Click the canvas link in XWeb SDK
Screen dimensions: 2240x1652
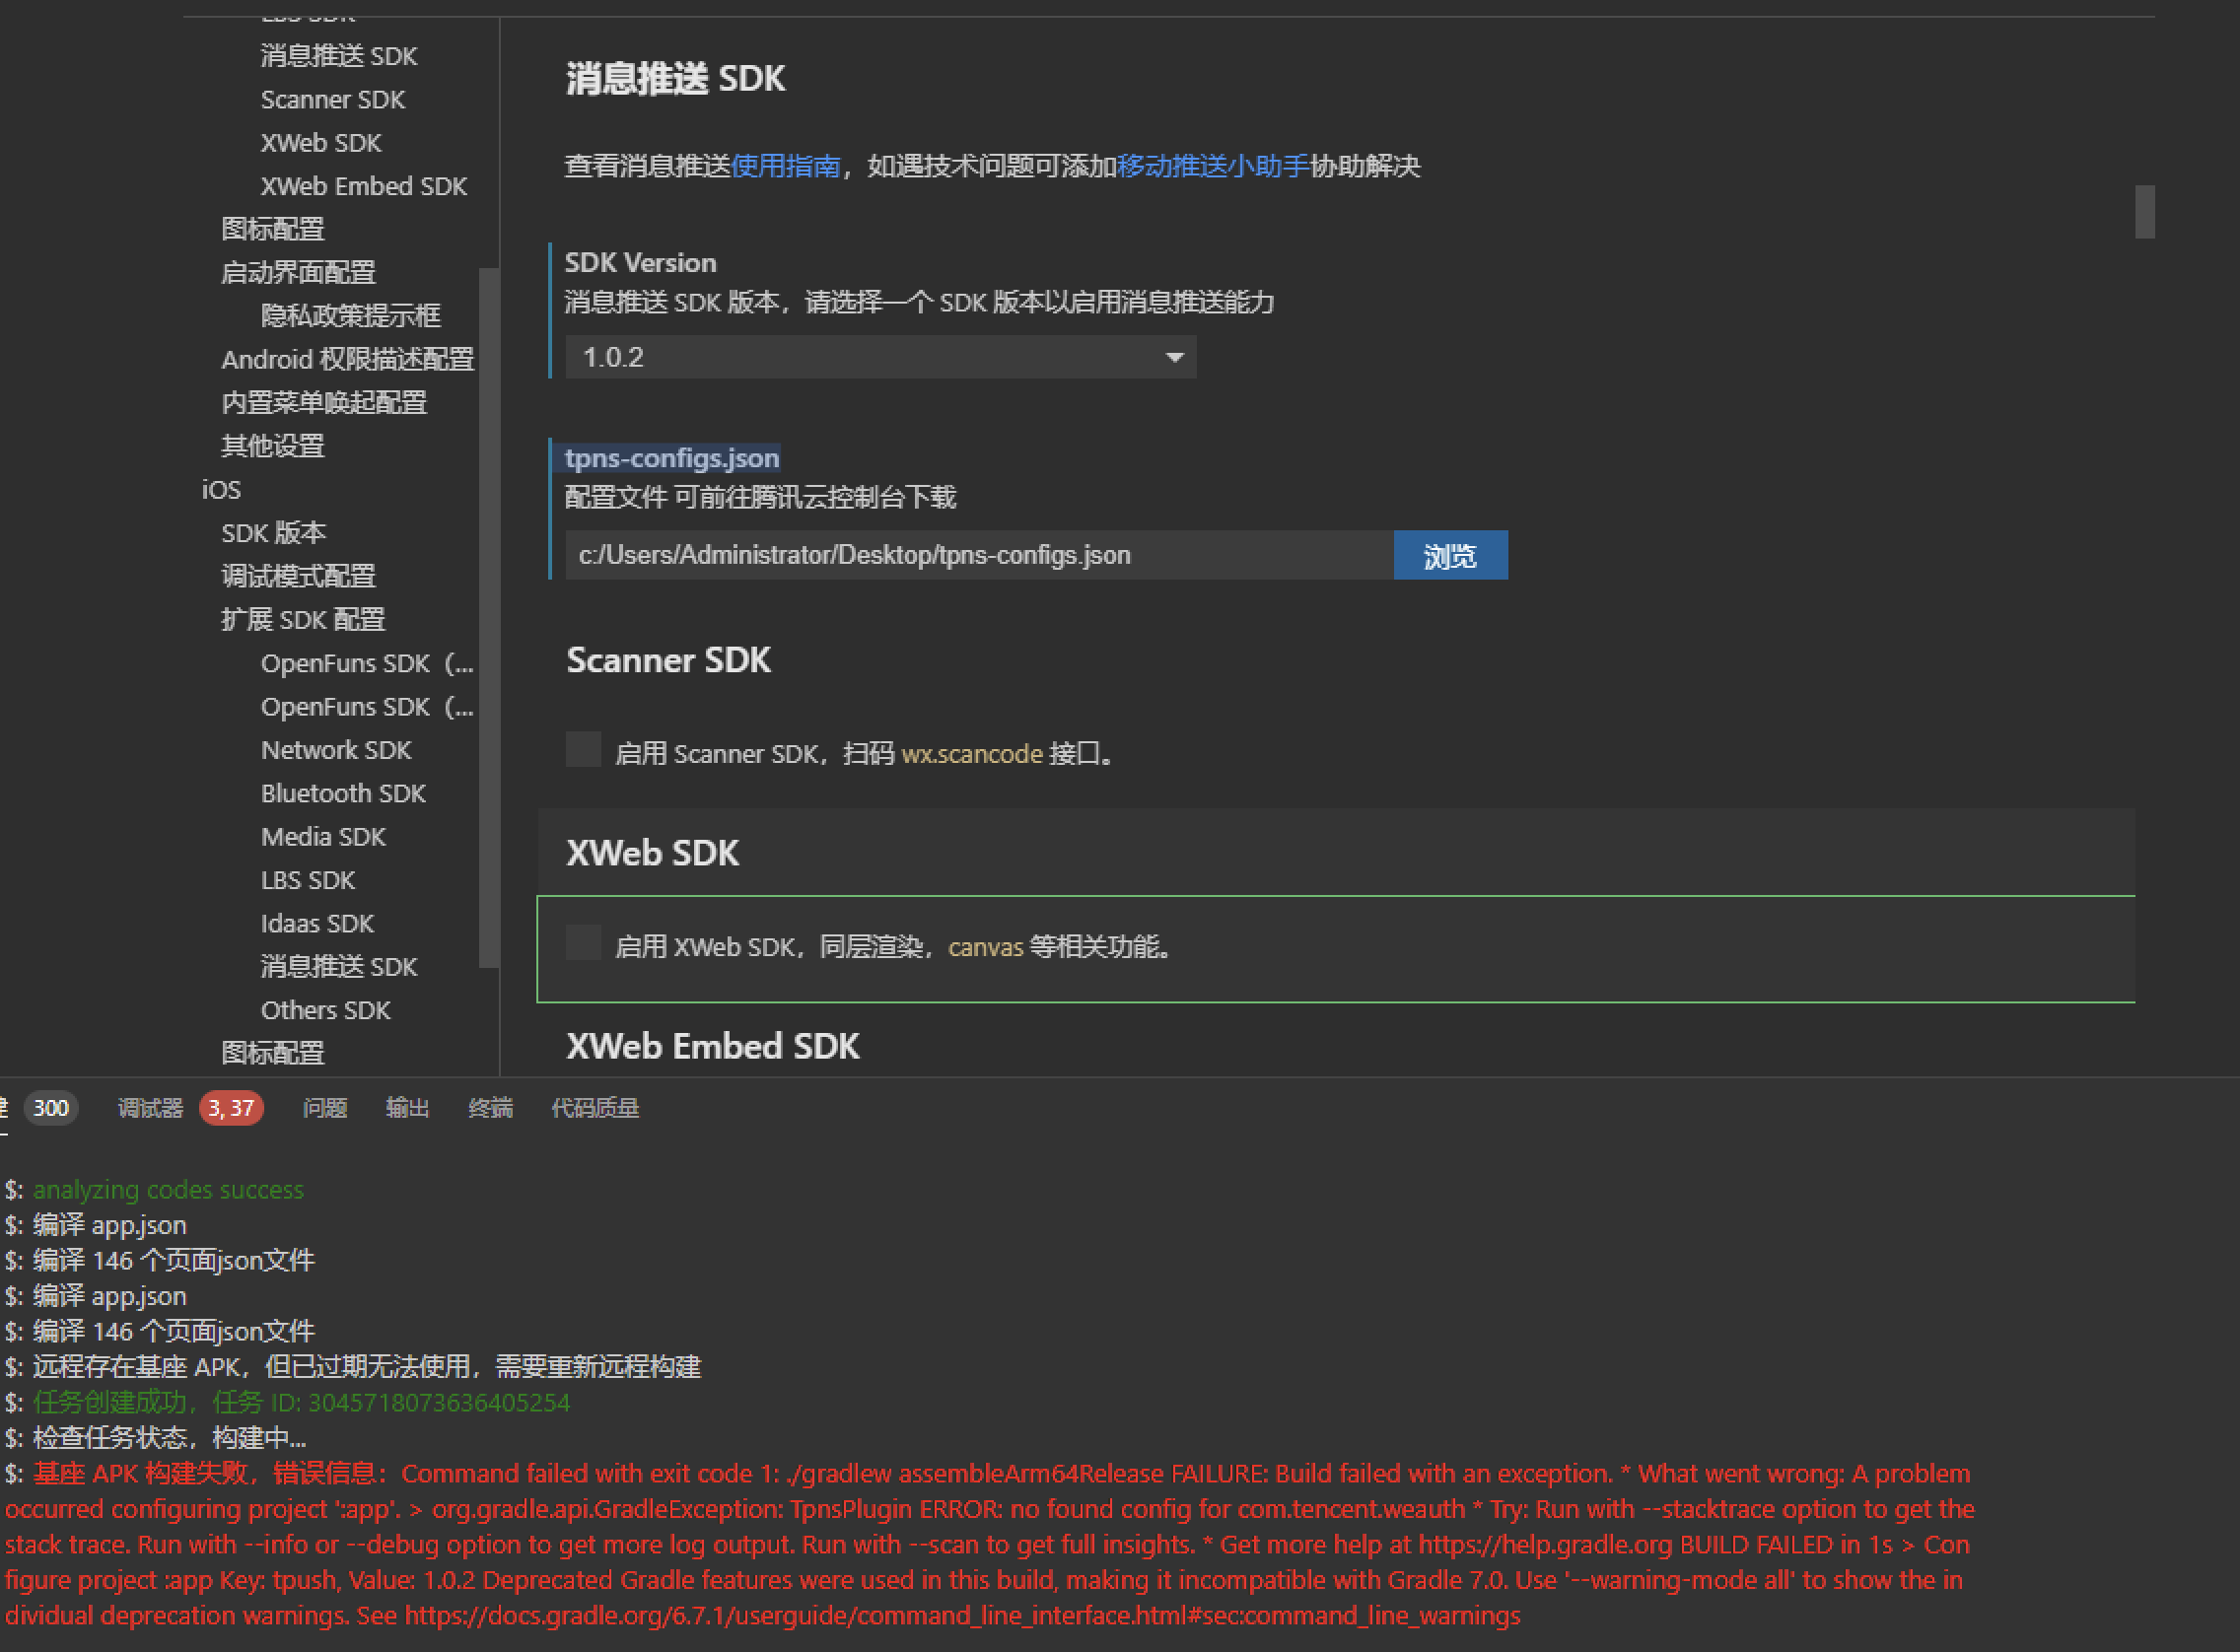(x=985, y=947)
